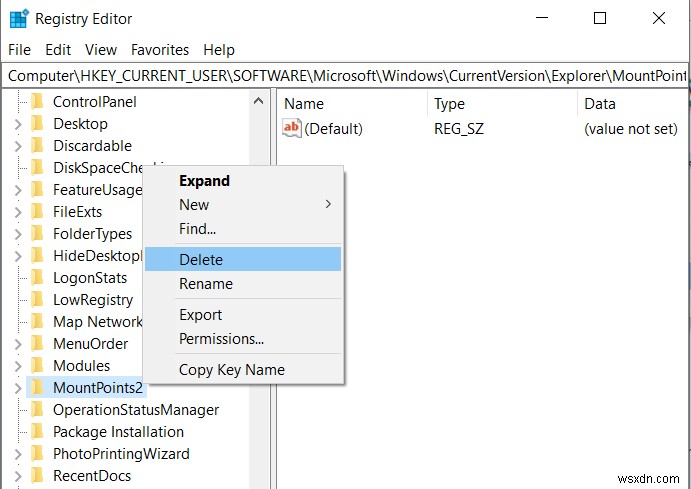The width and height of the screenshot is (691, 489).
Task: Expand the HideDesktopIcons key arrow
Action: tap(18, 256)
